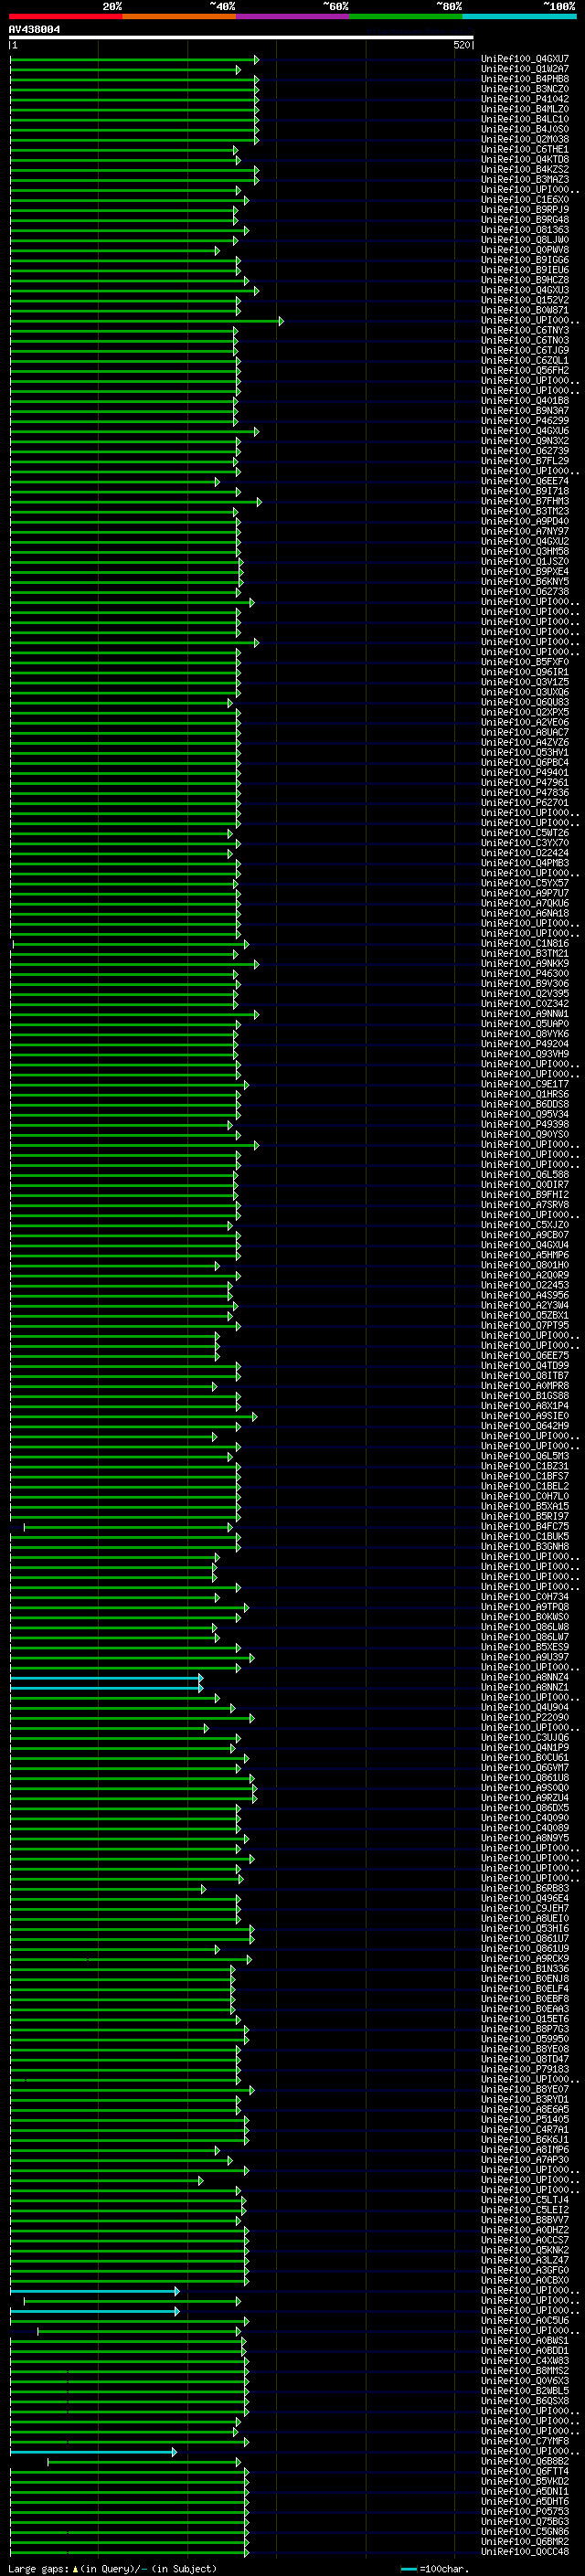Select the UniRef100_B0ENJ8 label
This screenshot has width=585, height=2576.
point(525,1978)
